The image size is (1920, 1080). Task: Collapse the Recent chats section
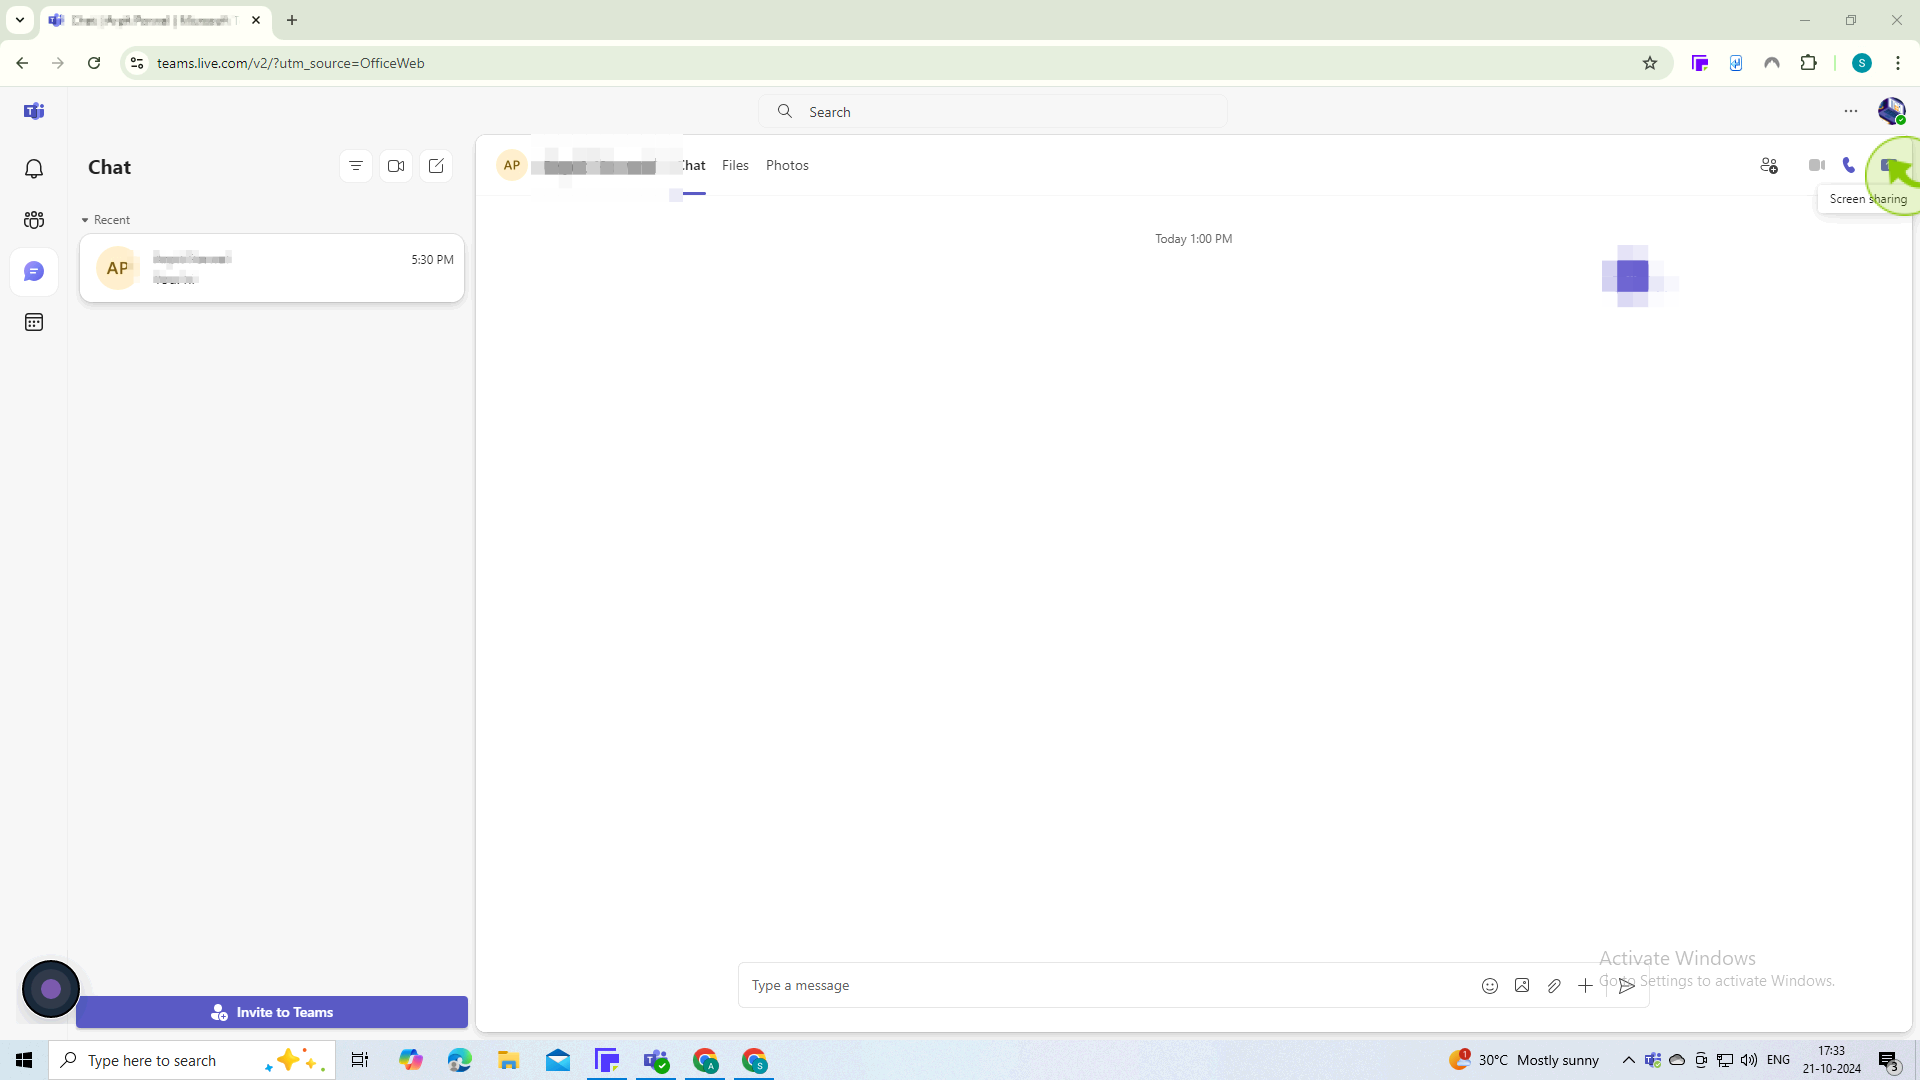pos(106,220)
